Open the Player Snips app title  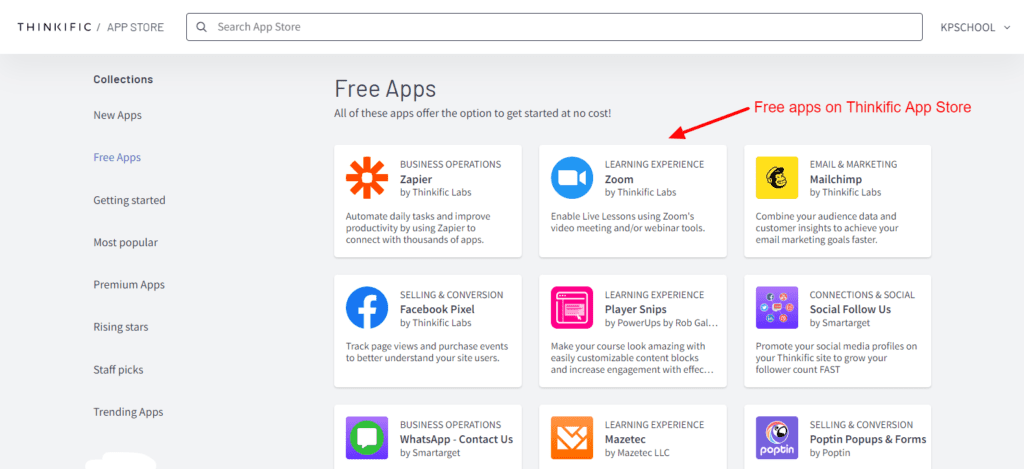coord(635,309)
